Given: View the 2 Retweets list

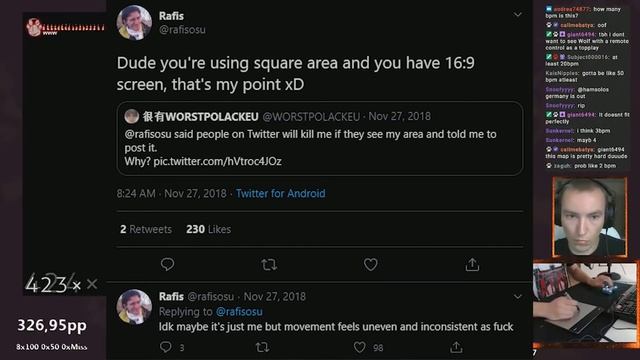Looking at the screenshot, I should click(x=146, y=229).
